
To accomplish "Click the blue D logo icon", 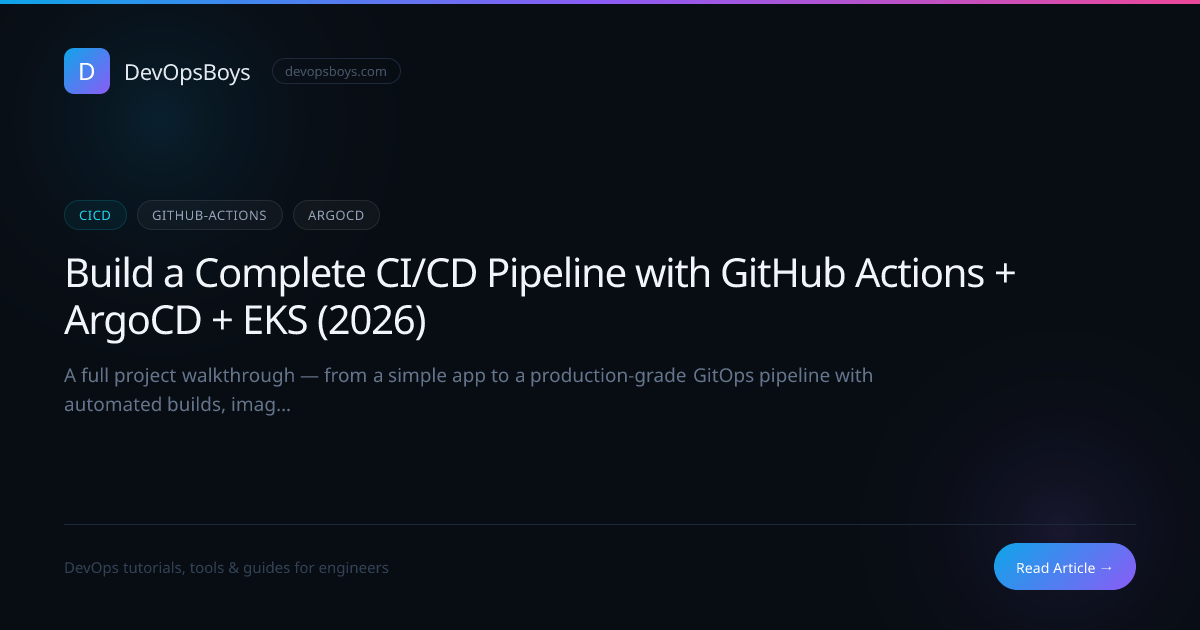I will 87,71.
